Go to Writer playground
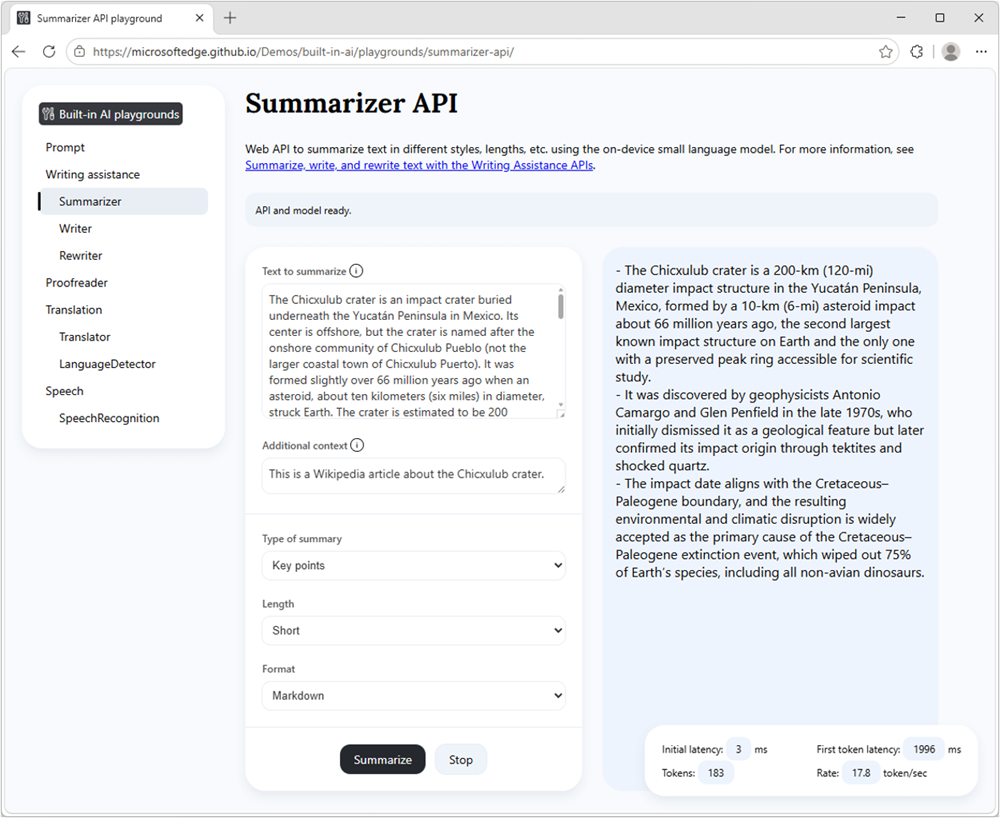 [x=75, y=228]
